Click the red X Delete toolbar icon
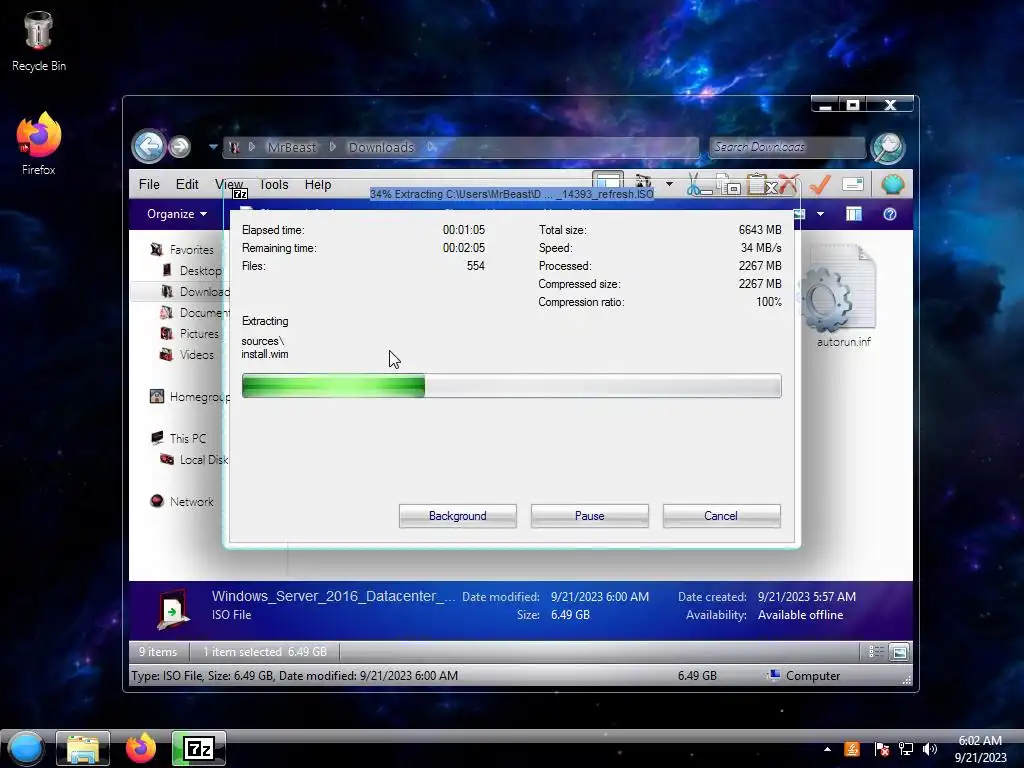Image resolution: width=1024 pixels, height=768 pixels. (789, 185)
